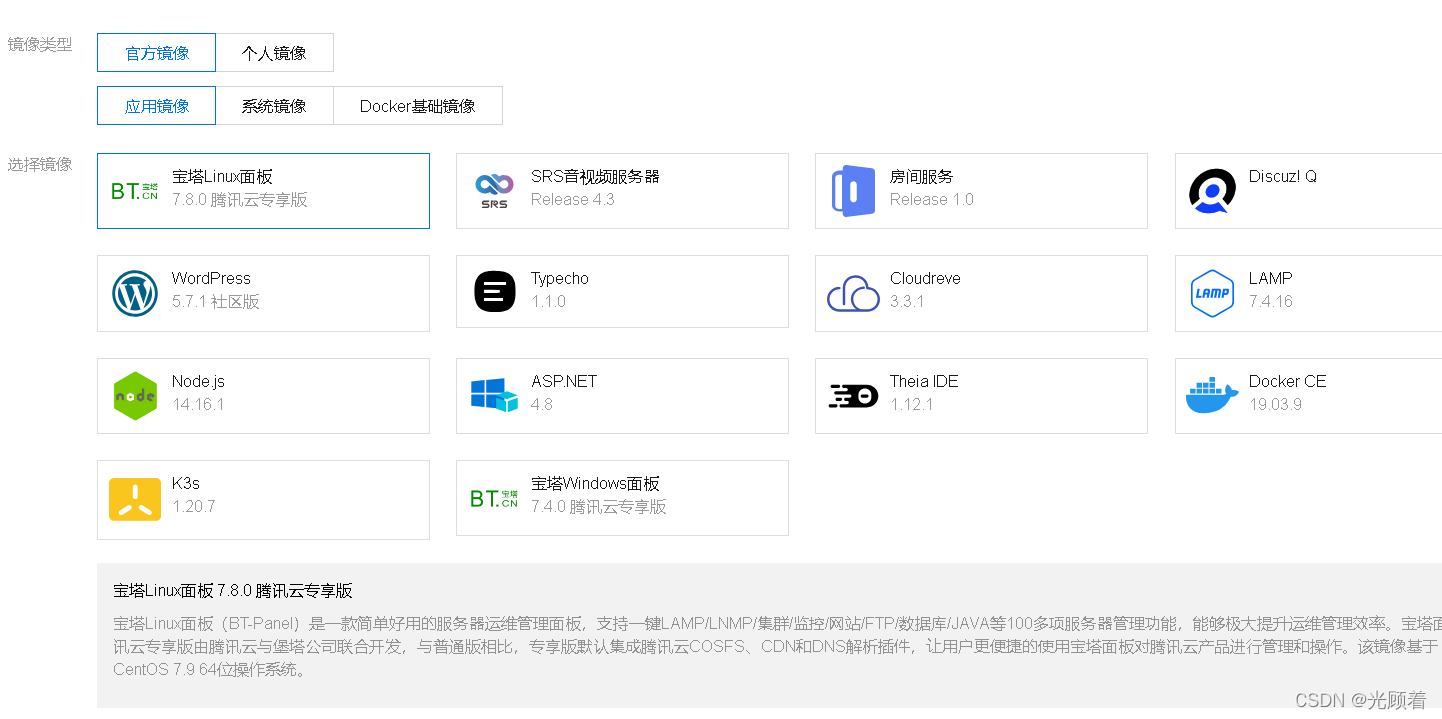This screenshot has width=1442, height=719.
Task: Select the Cloudreve title text
Action: click(x=925, y=279)
